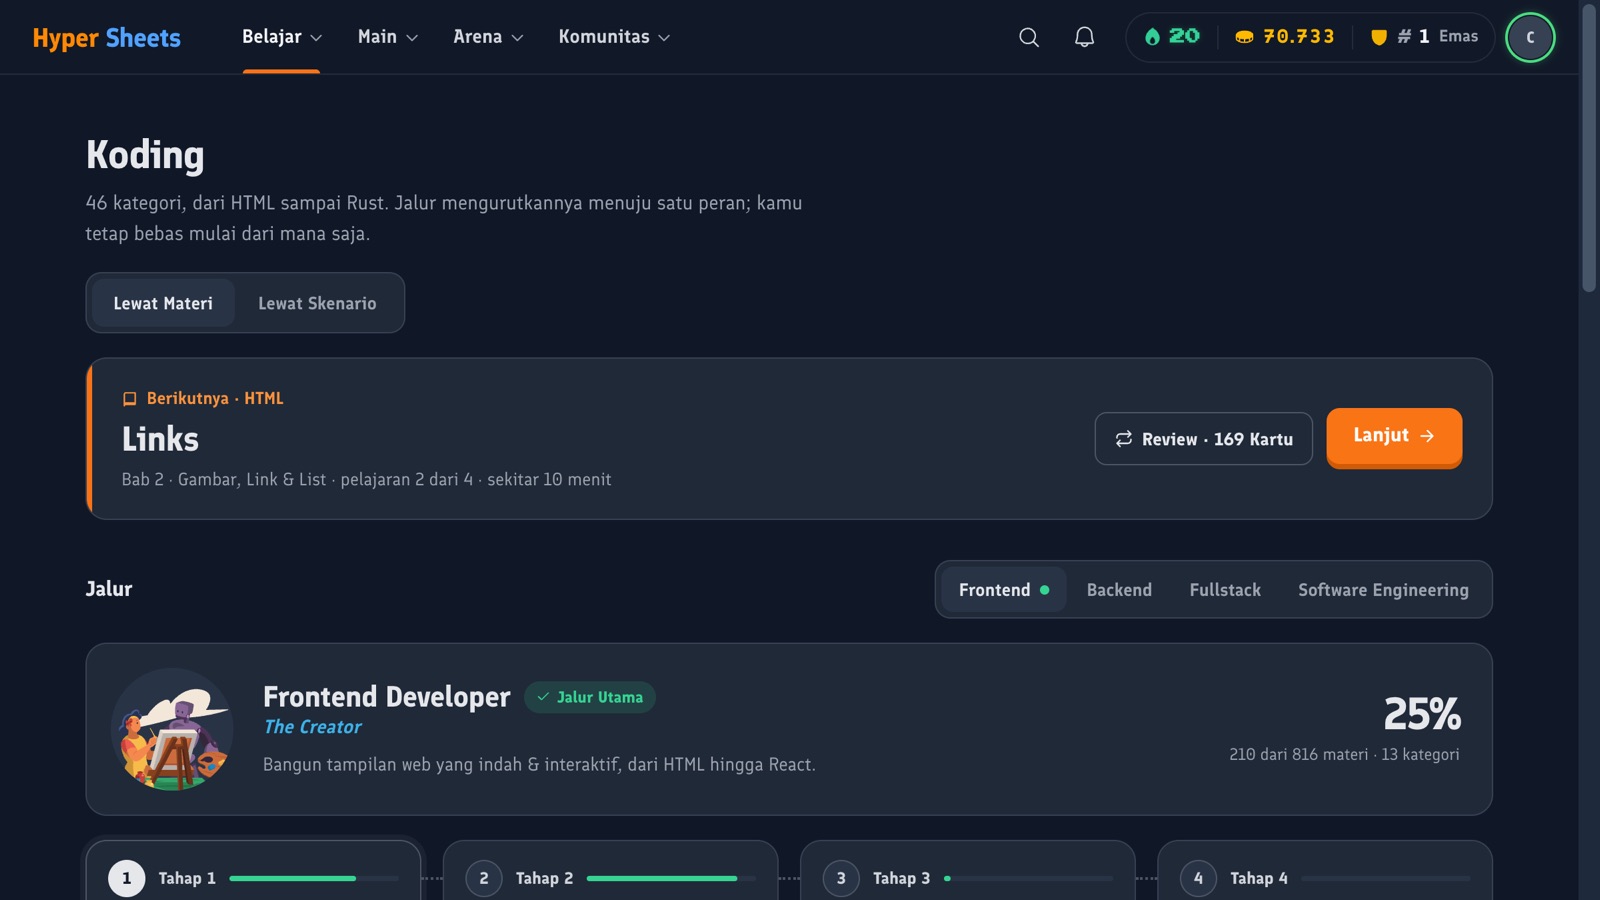Click the Links lesson title
This screenshot has width=1600, height=900.
pyautogui.click(x=160, y=439)
